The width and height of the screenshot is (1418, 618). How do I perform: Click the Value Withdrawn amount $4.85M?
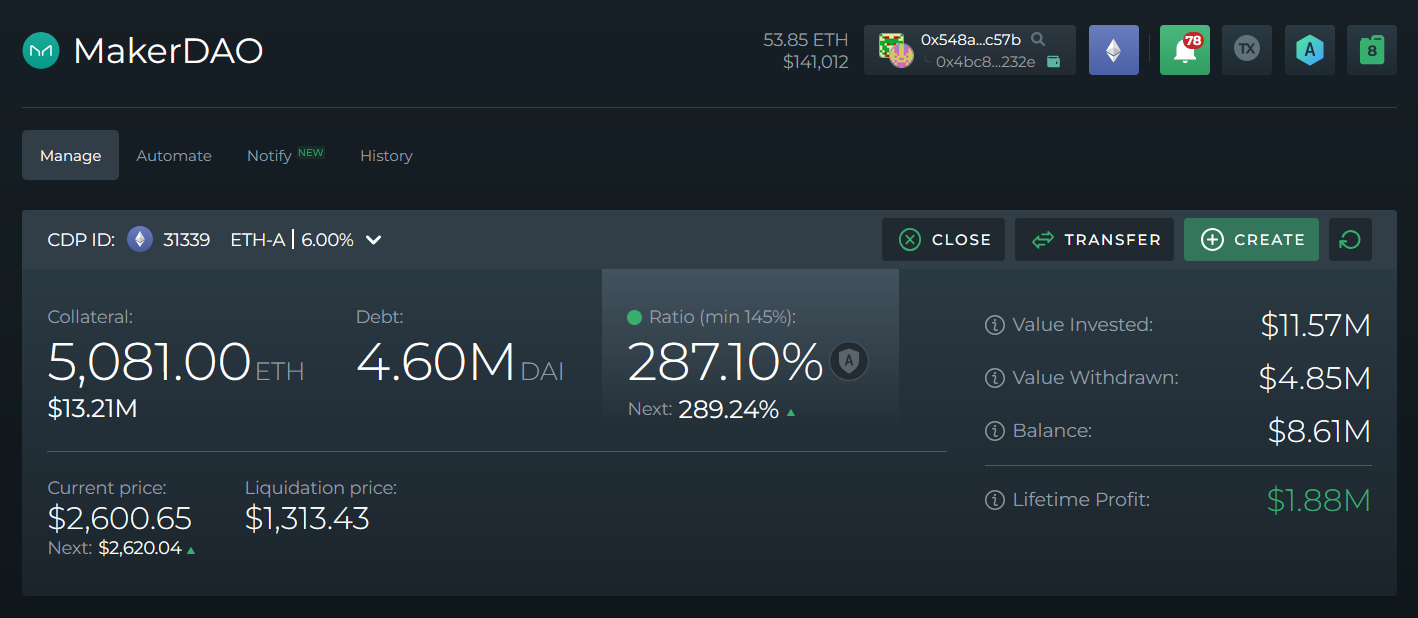point(1315,378)
